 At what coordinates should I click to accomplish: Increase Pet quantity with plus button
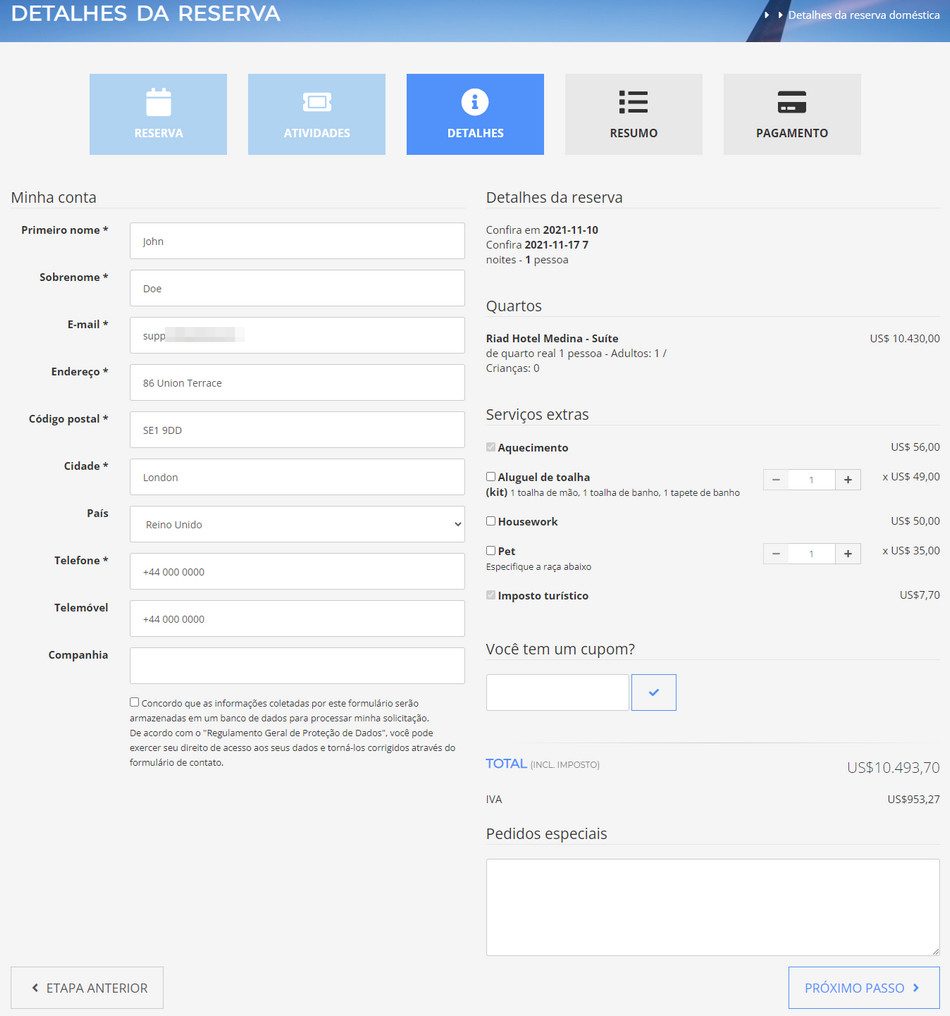(847, 554)
